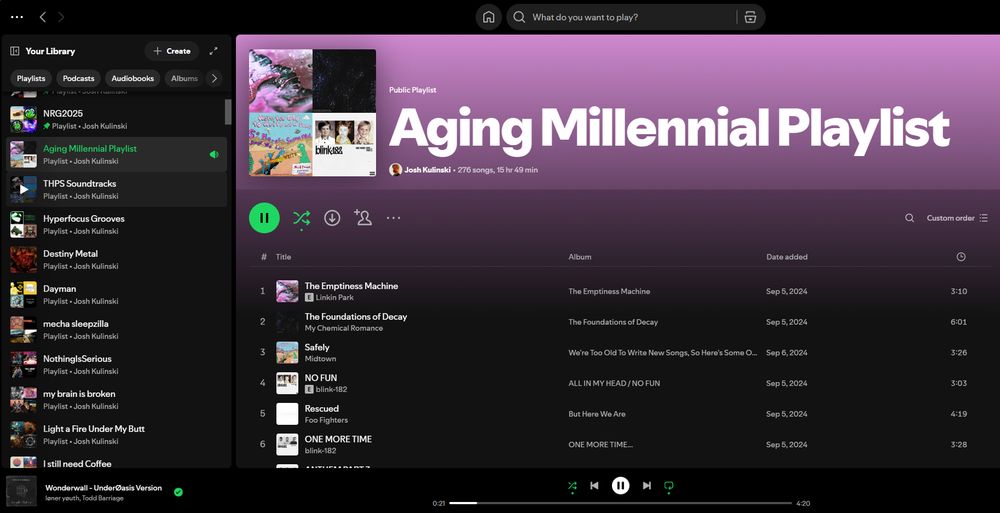
Task: Open Linkin Park artist link
Action: [335, 297]
